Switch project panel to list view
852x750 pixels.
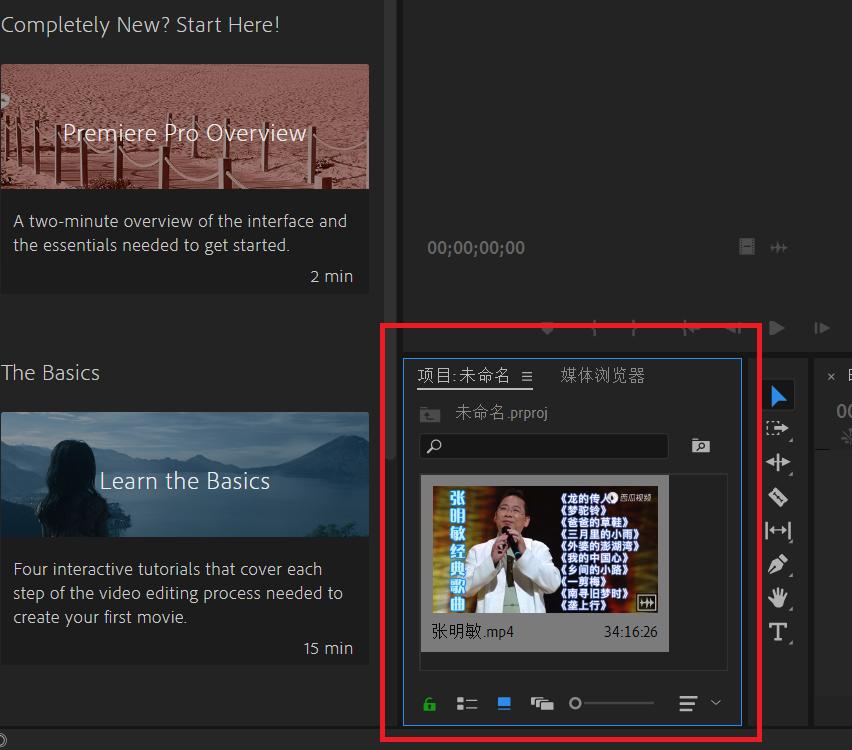(x=467, y=704)
